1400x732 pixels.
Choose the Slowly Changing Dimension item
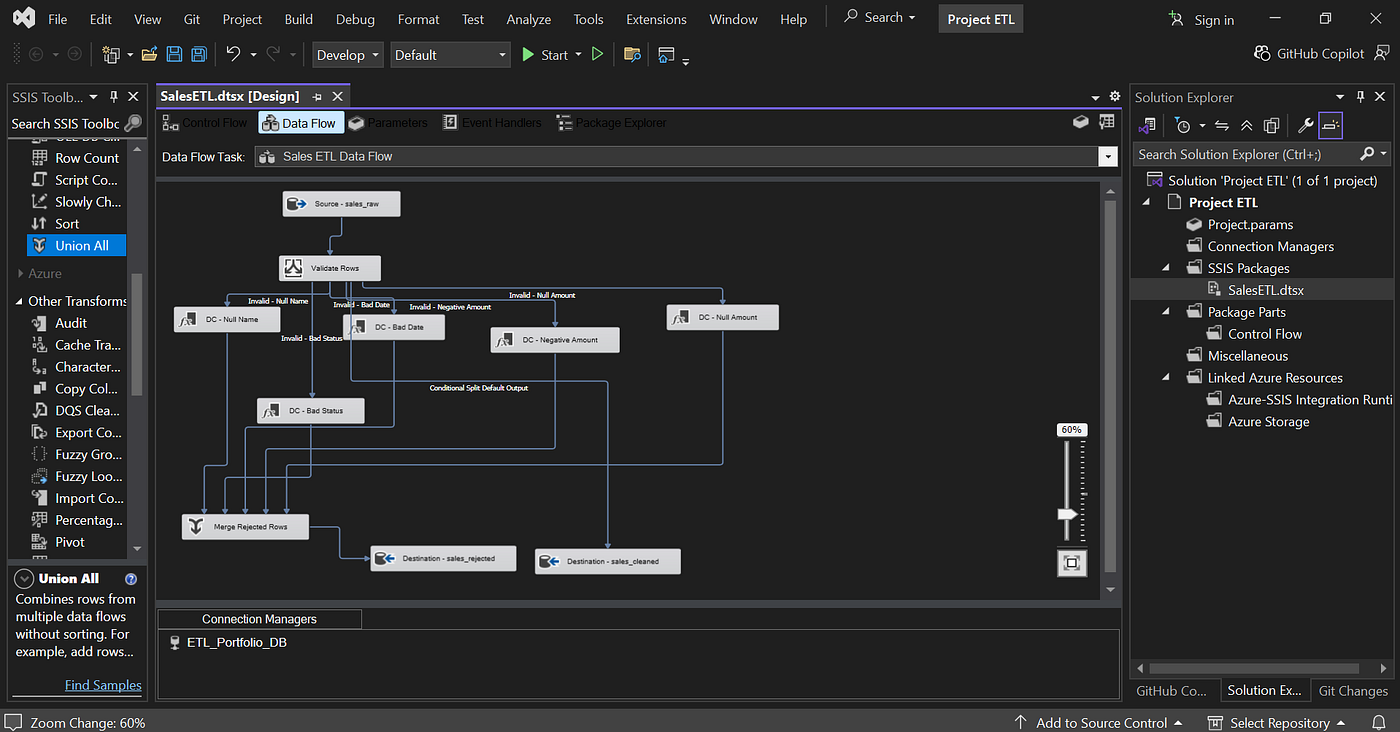pyautogui.click(x=75, y=202)
